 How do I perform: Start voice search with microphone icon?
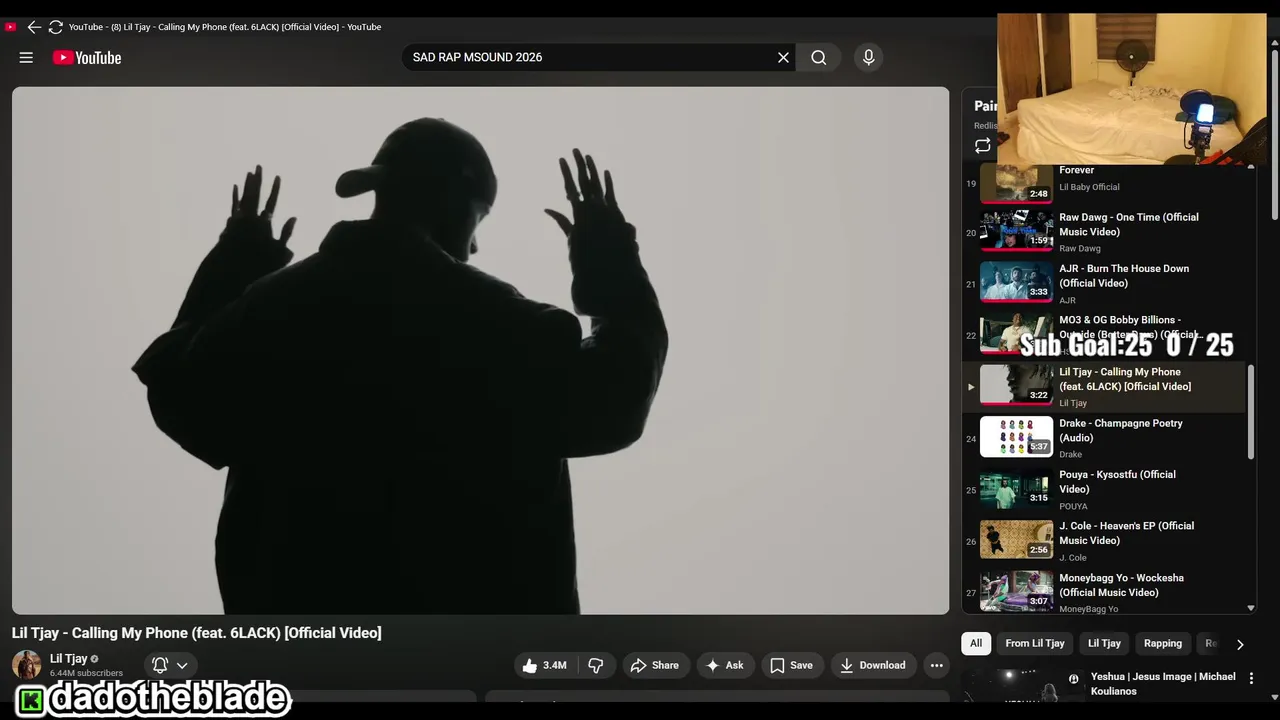868,57
